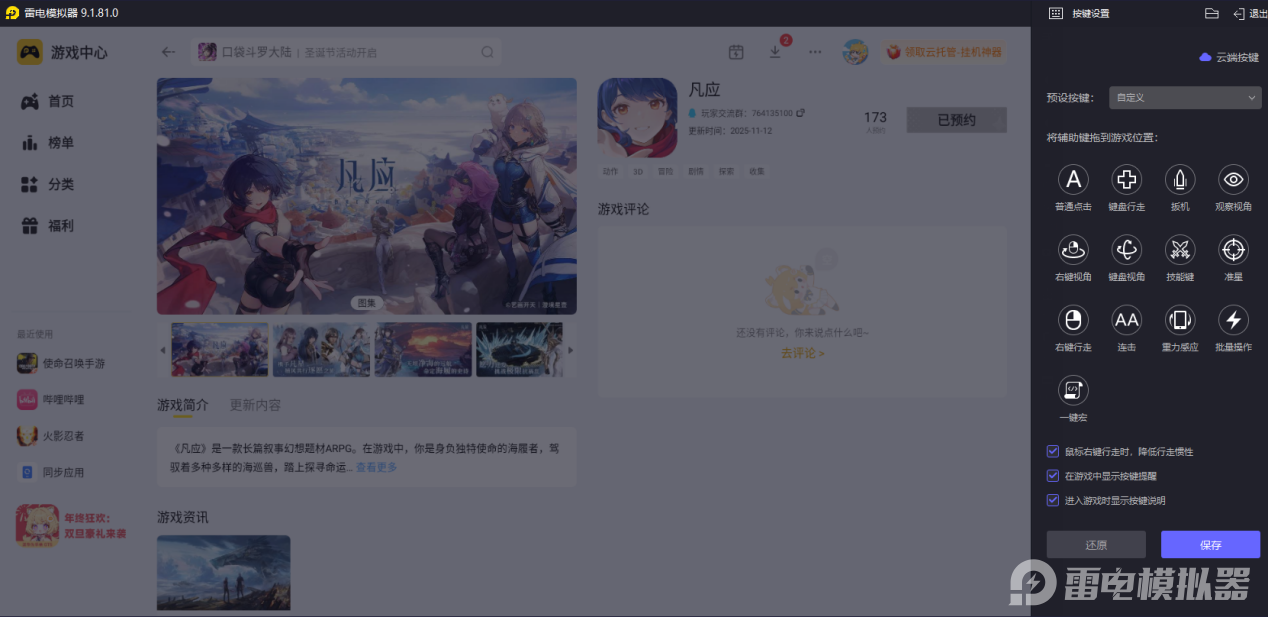Click the 去评论 link
This screenshot has width=1268, height=617.
pos(802,353)
